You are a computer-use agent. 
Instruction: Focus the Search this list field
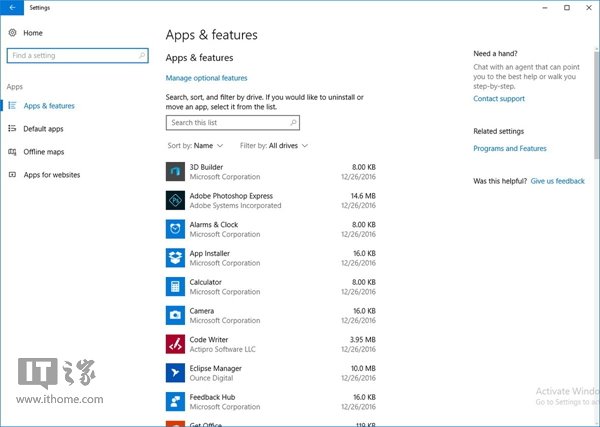[233, 123]
